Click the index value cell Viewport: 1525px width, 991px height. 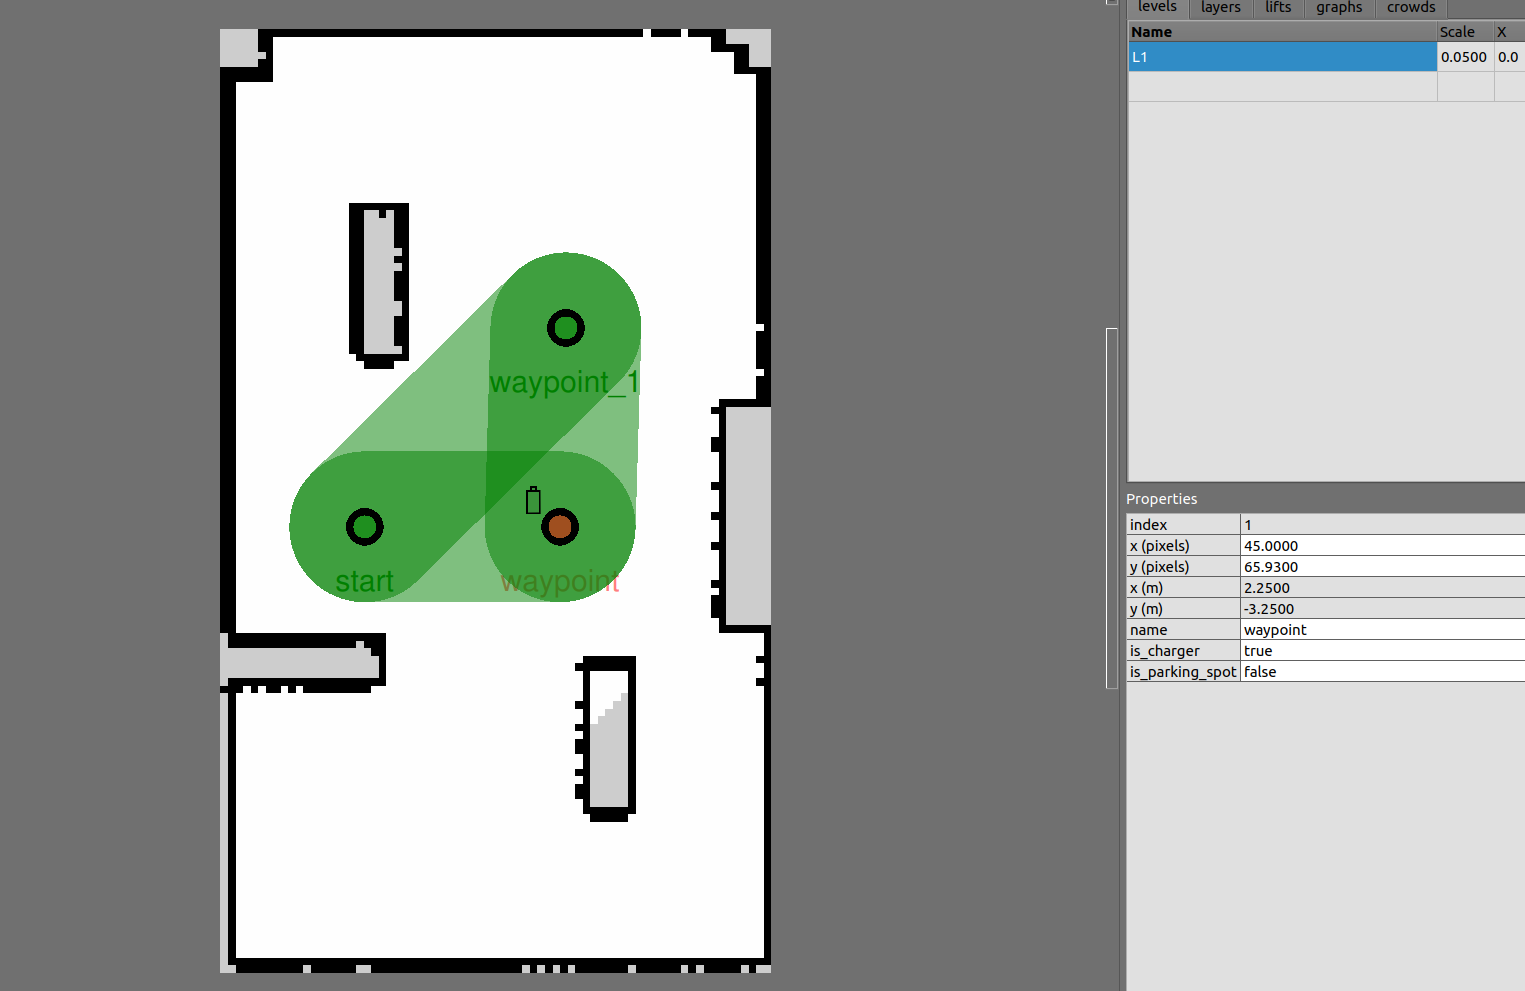click(x=1382, y=524)
